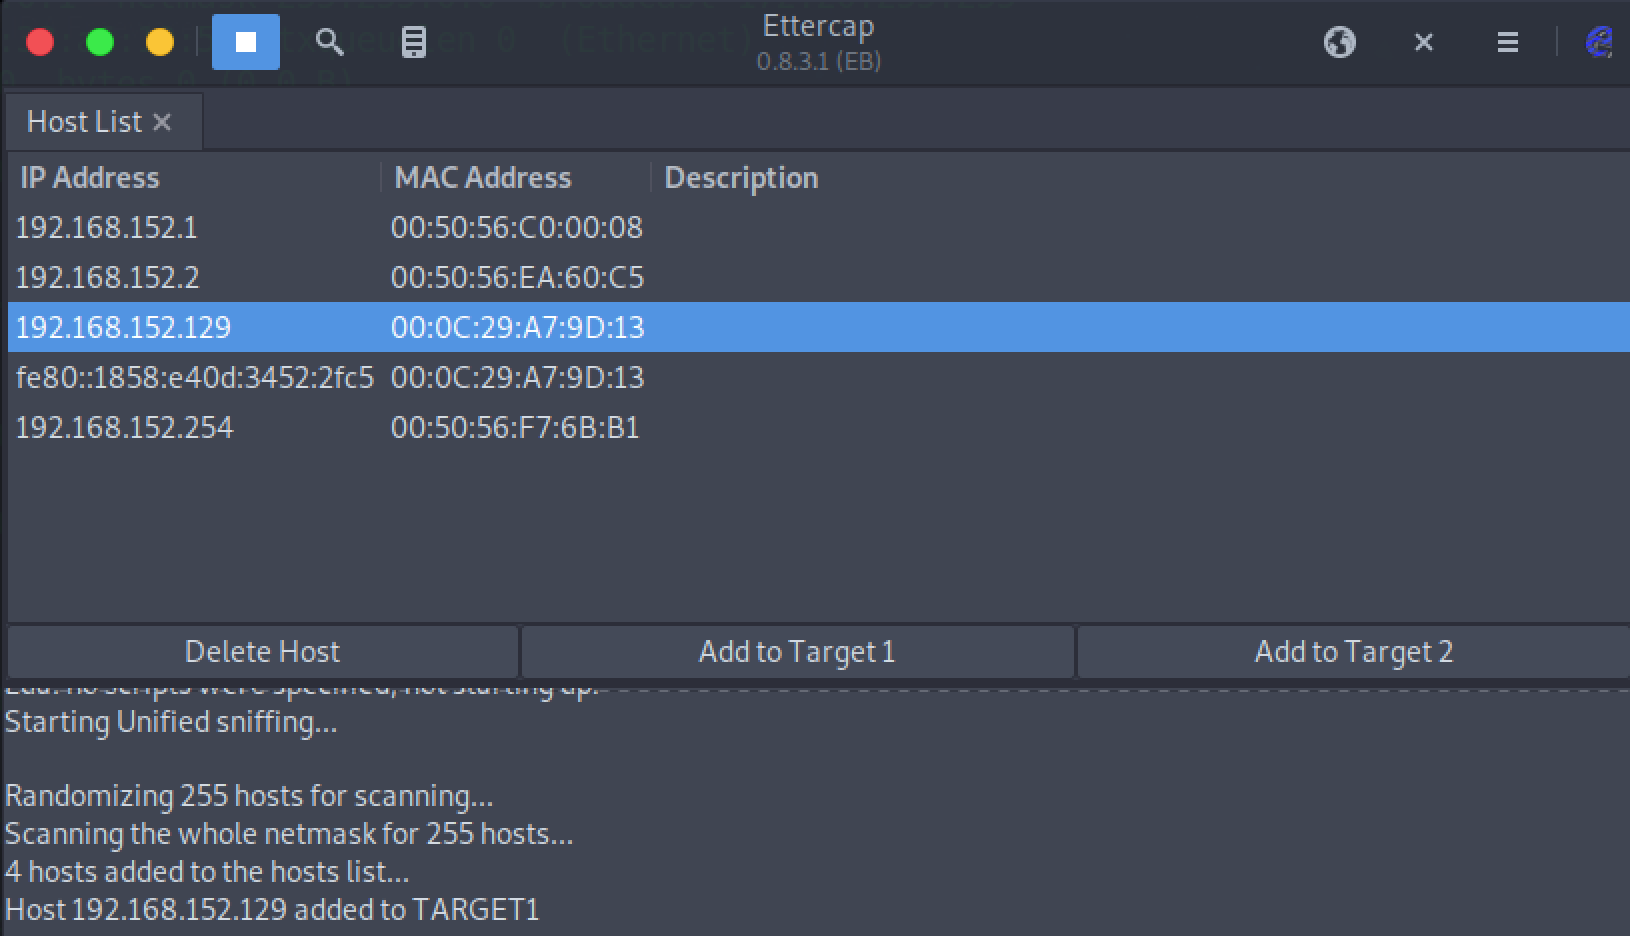
Task: Stop sniffing with the square stop button
Action: coord(246,42)
